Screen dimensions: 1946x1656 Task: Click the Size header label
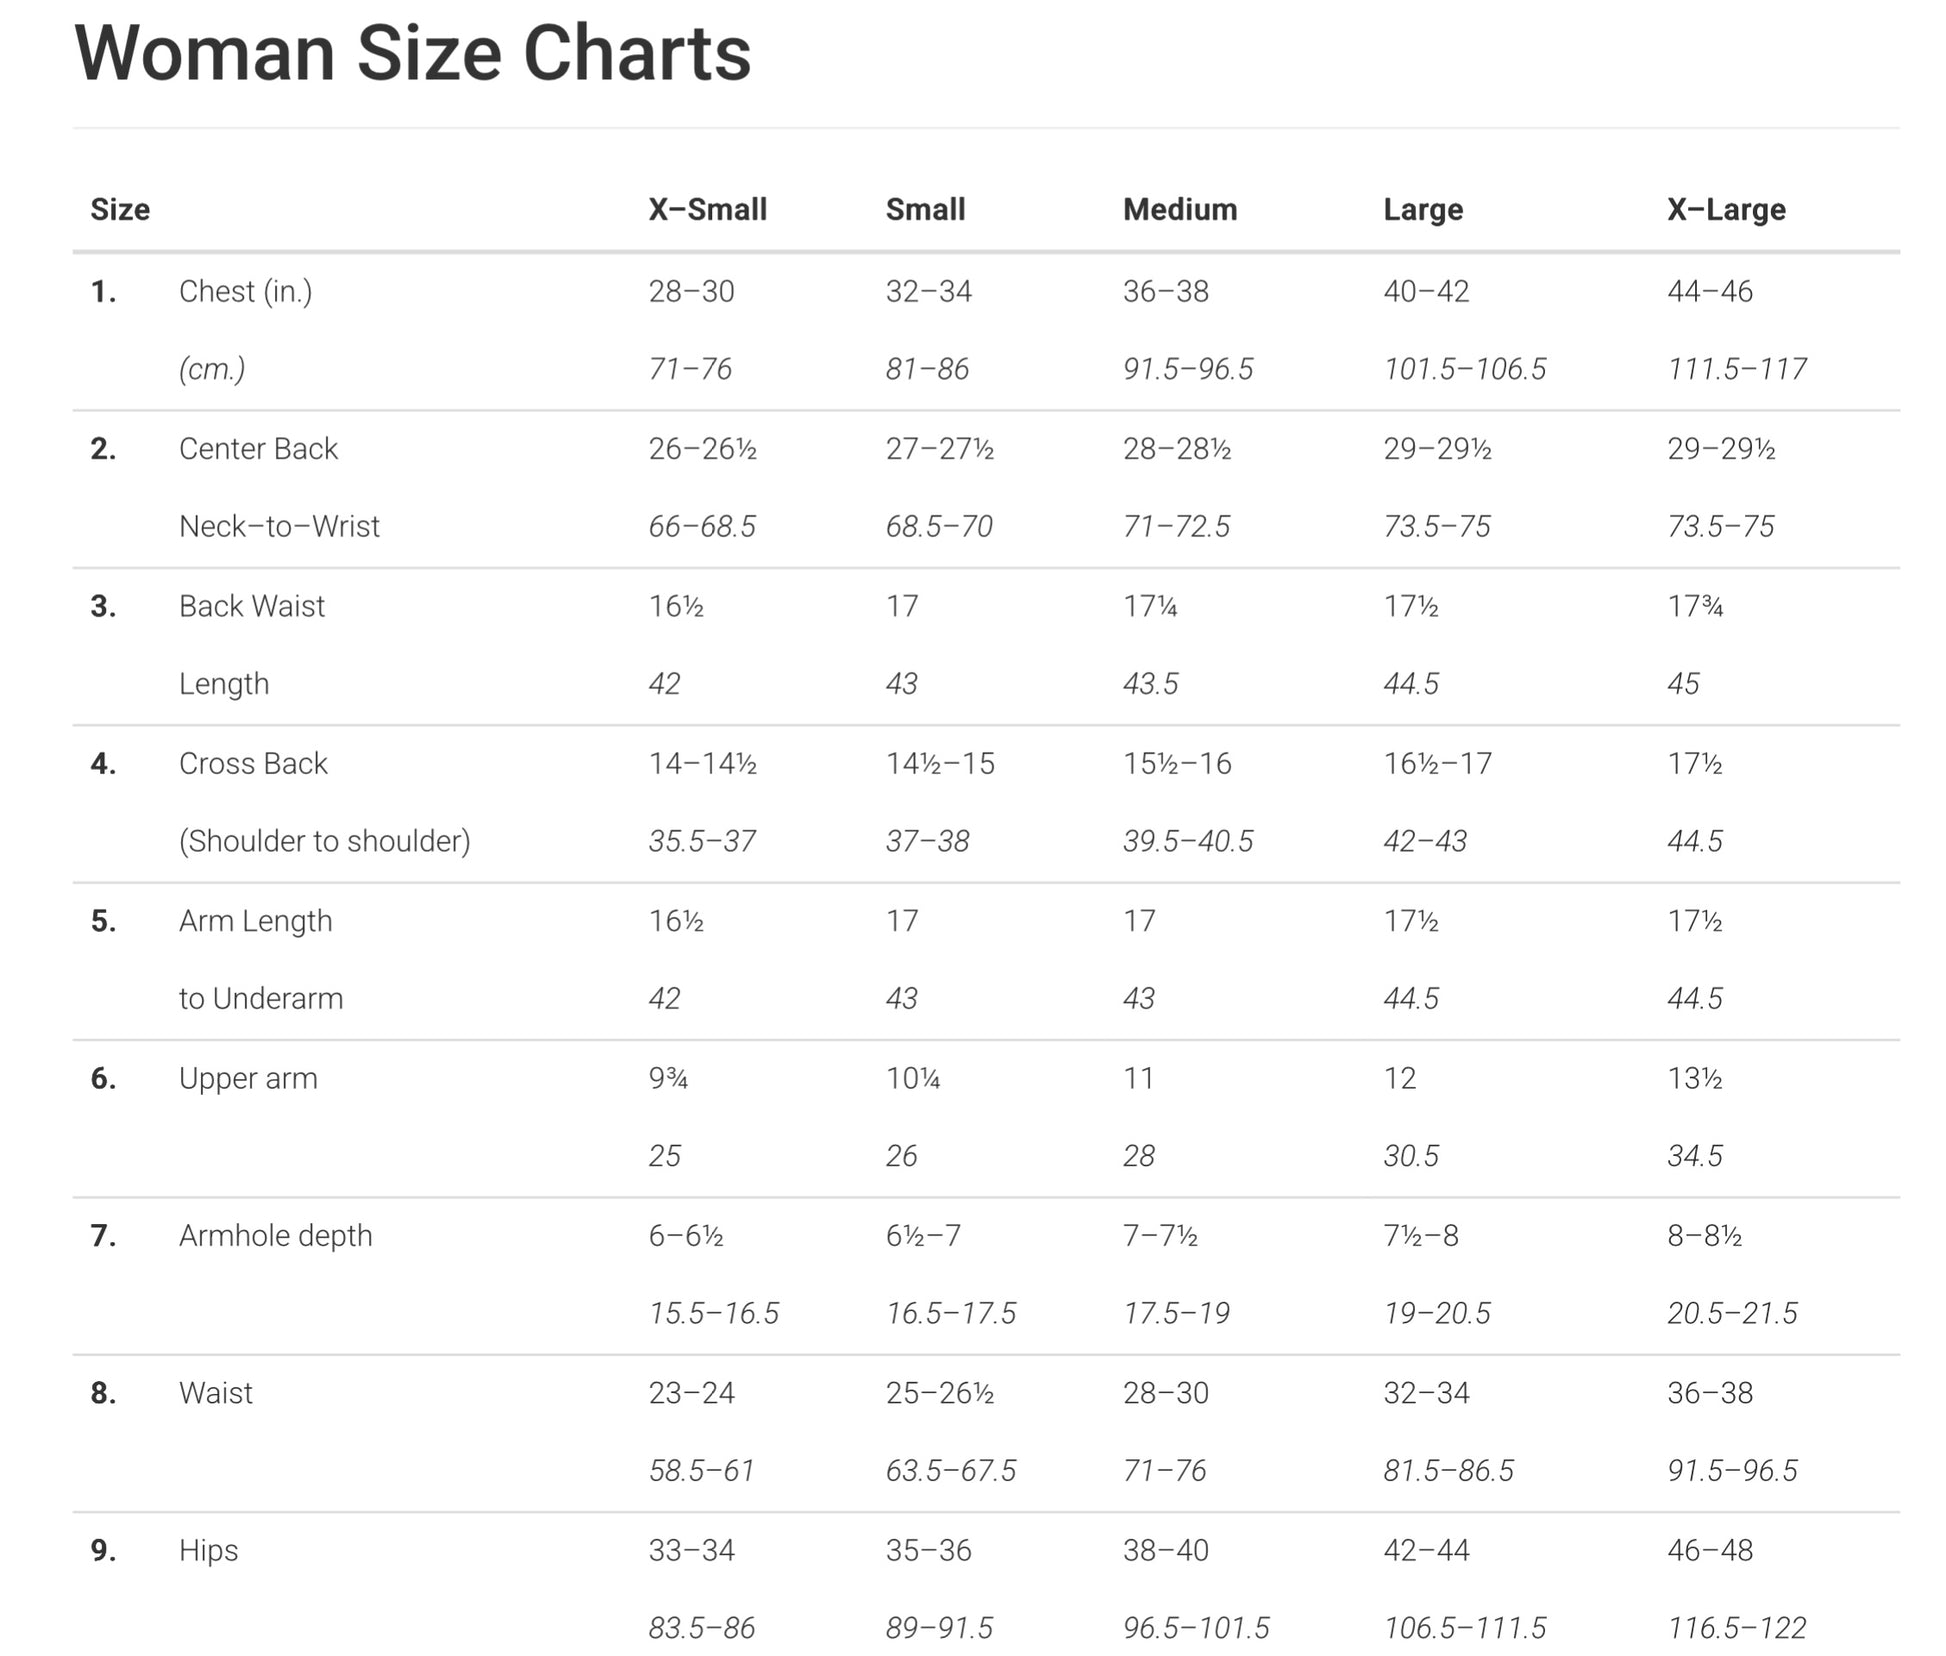pos(120,209)
